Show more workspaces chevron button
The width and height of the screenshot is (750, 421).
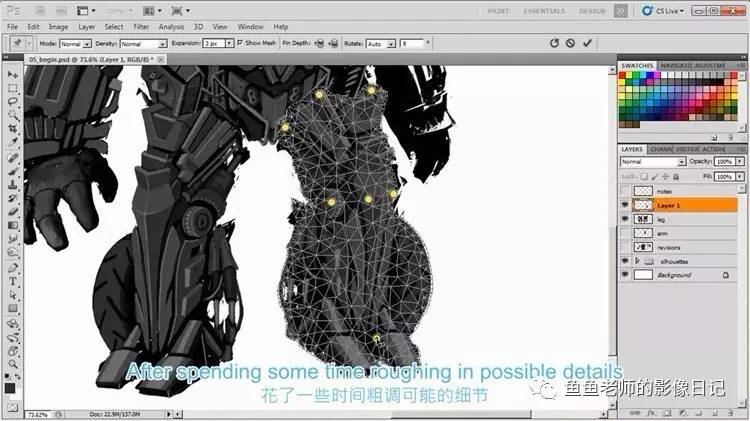[x=620, y=11]
